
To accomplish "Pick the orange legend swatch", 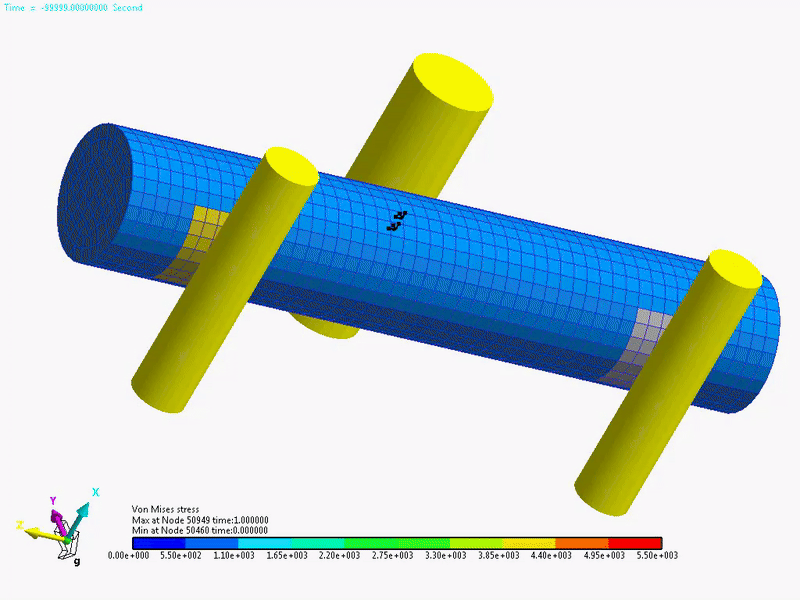I will [582, 543].
